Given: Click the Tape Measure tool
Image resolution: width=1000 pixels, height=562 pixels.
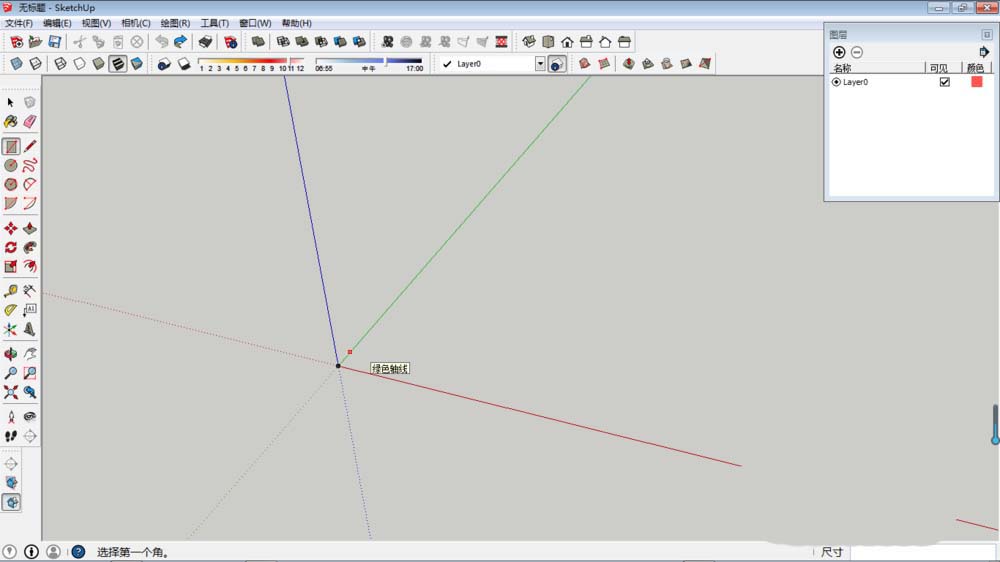Looking at the screenshot, I should tap(11, 291).
